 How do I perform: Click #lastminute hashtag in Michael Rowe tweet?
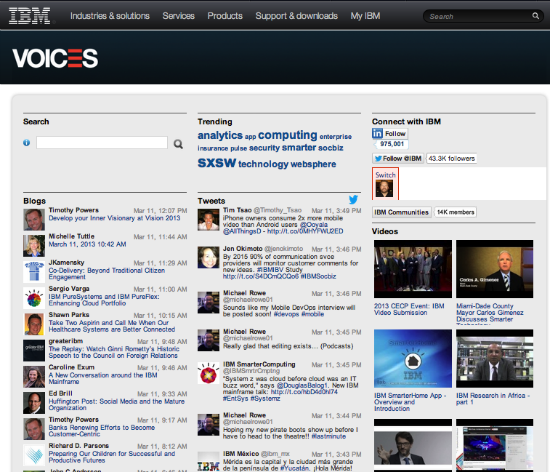[x=329, y=437]
